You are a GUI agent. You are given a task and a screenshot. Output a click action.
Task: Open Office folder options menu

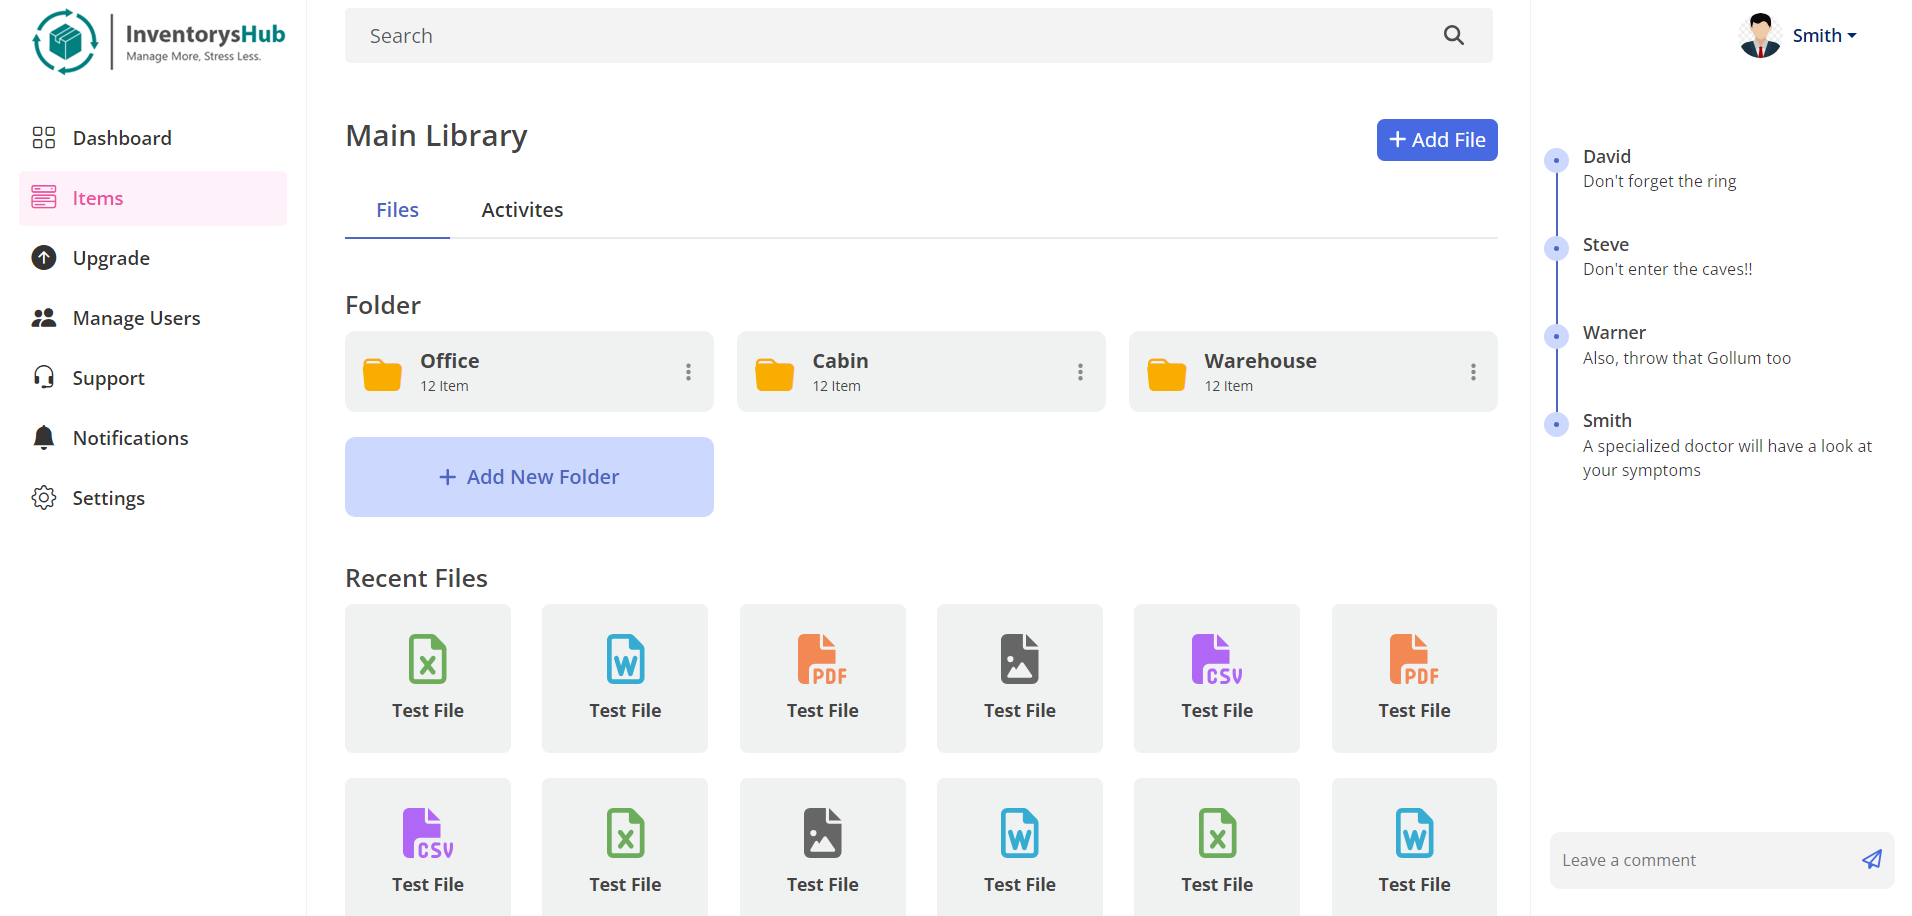688,372
